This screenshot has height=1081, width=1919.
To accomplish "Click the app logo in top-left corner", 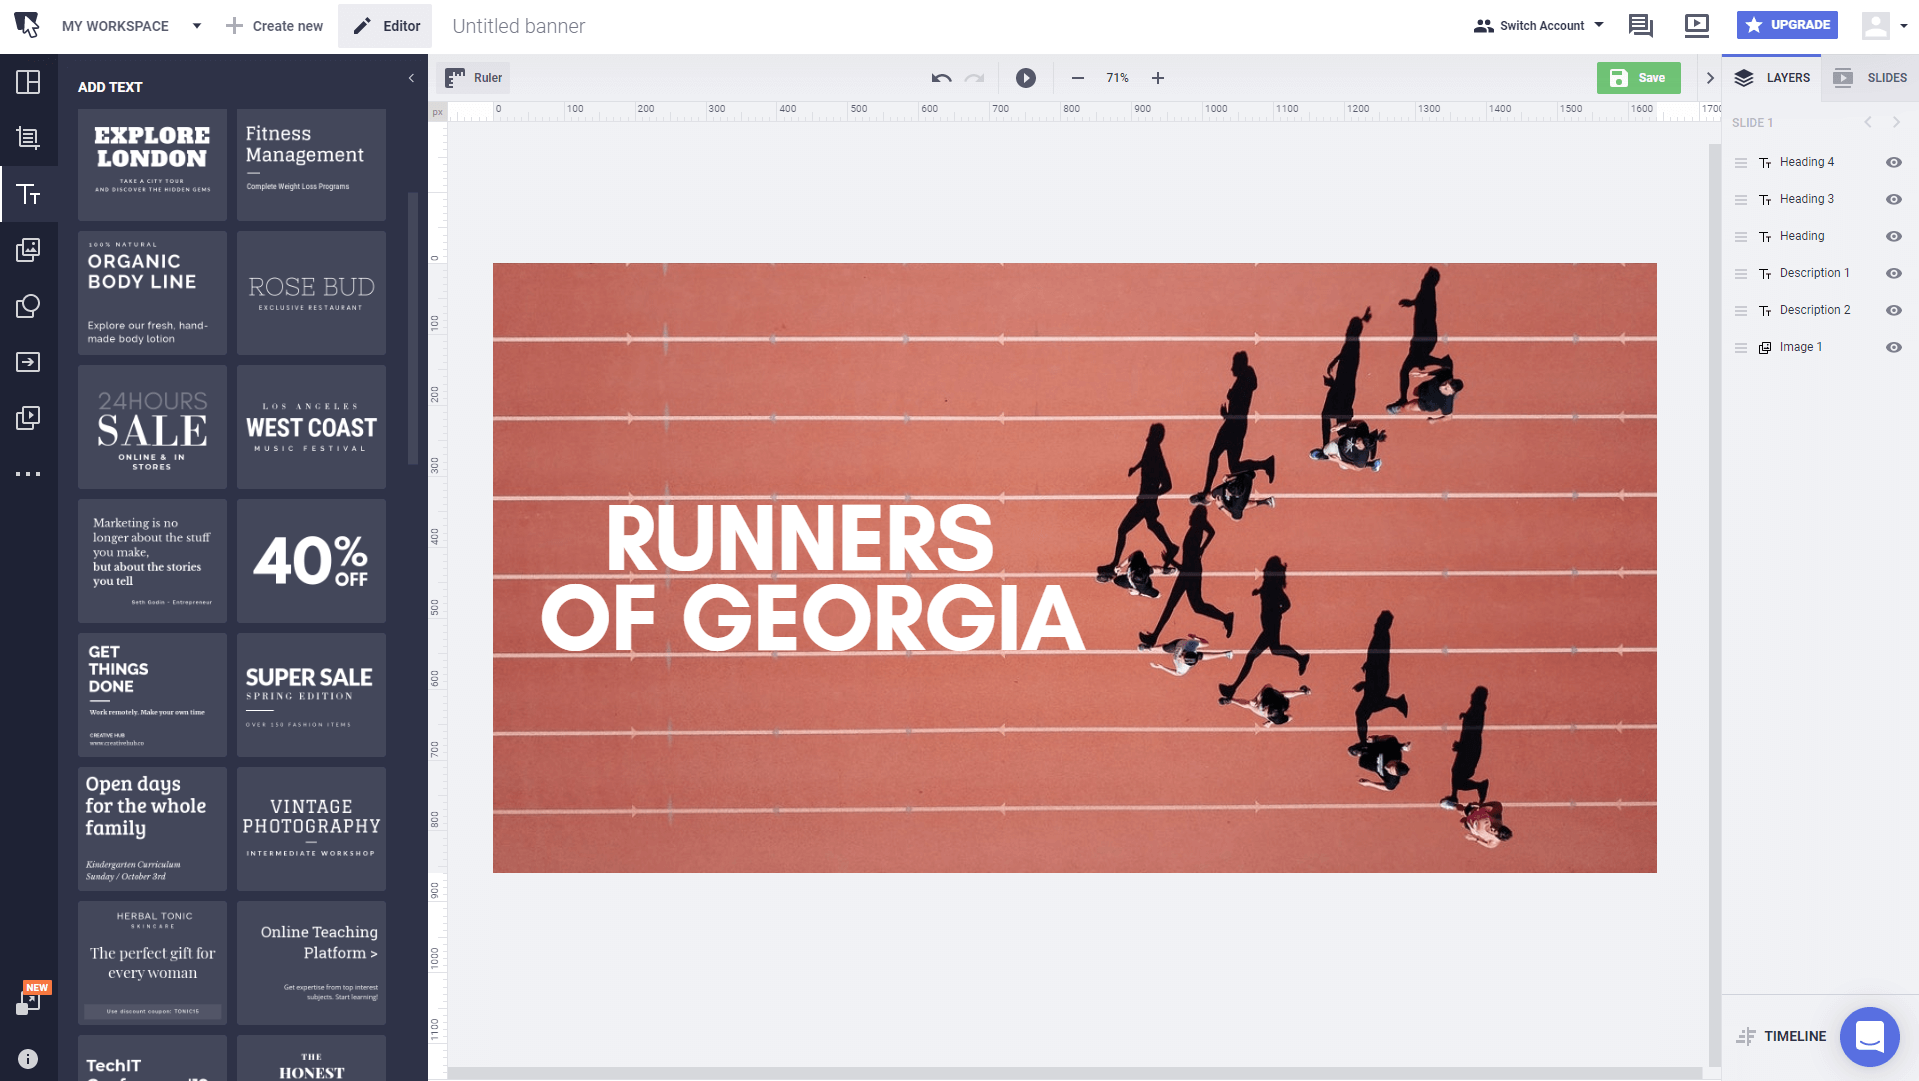I will coord(27,25).
